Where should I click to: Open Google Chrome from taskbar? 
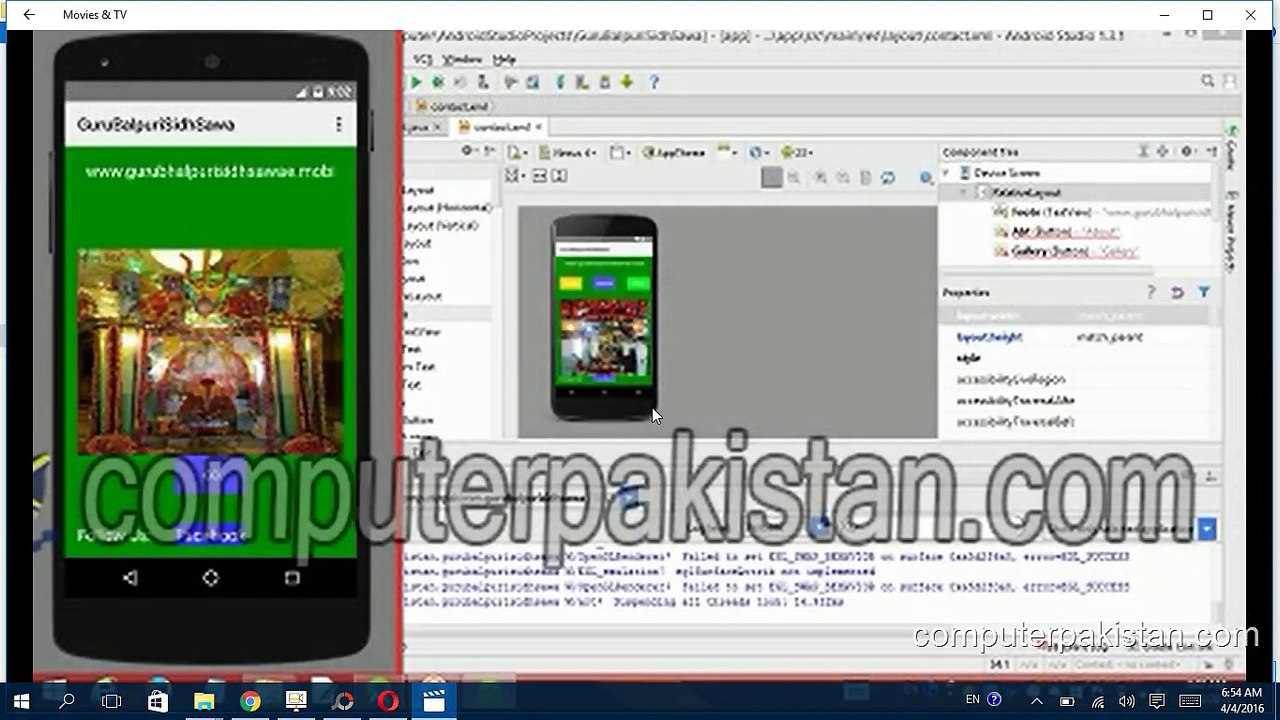tap(250, 700)
